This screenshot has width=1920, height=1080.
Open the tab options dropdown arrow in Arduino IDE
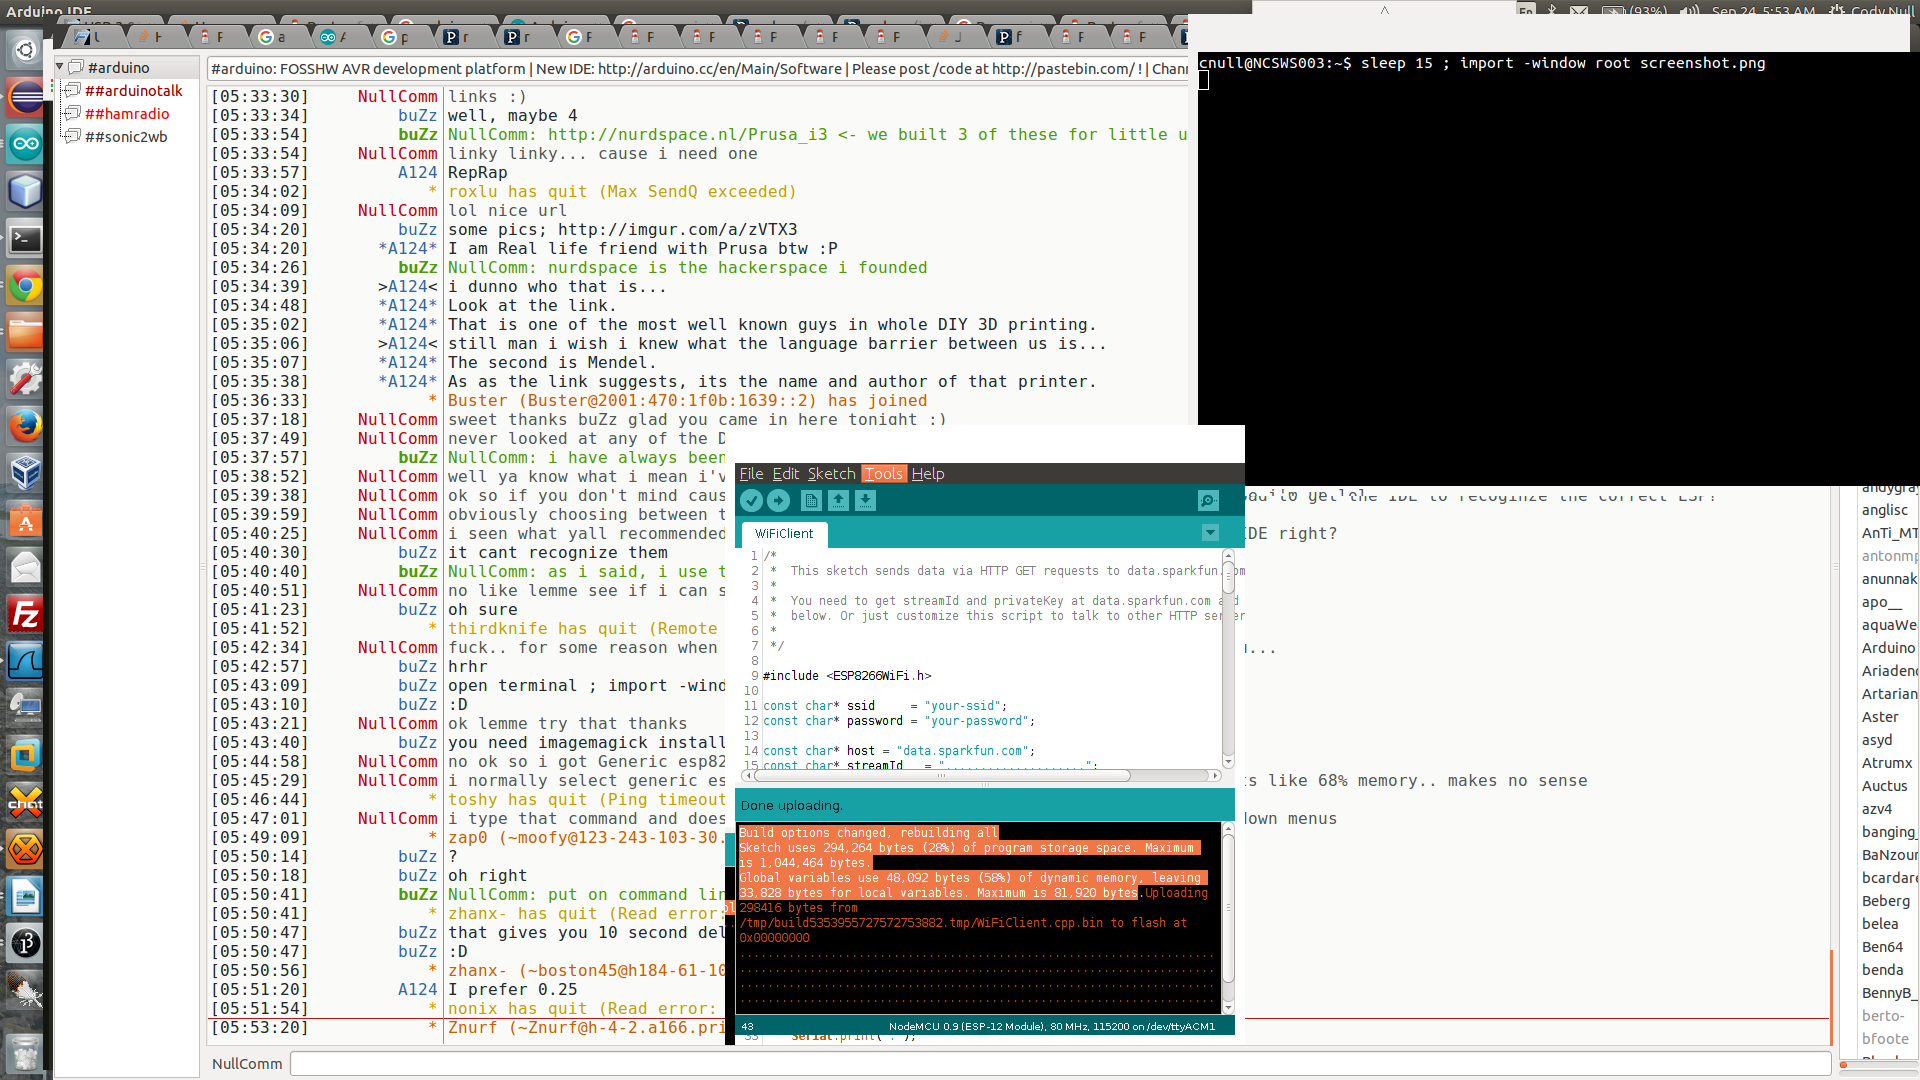(x=1210, y=533)
